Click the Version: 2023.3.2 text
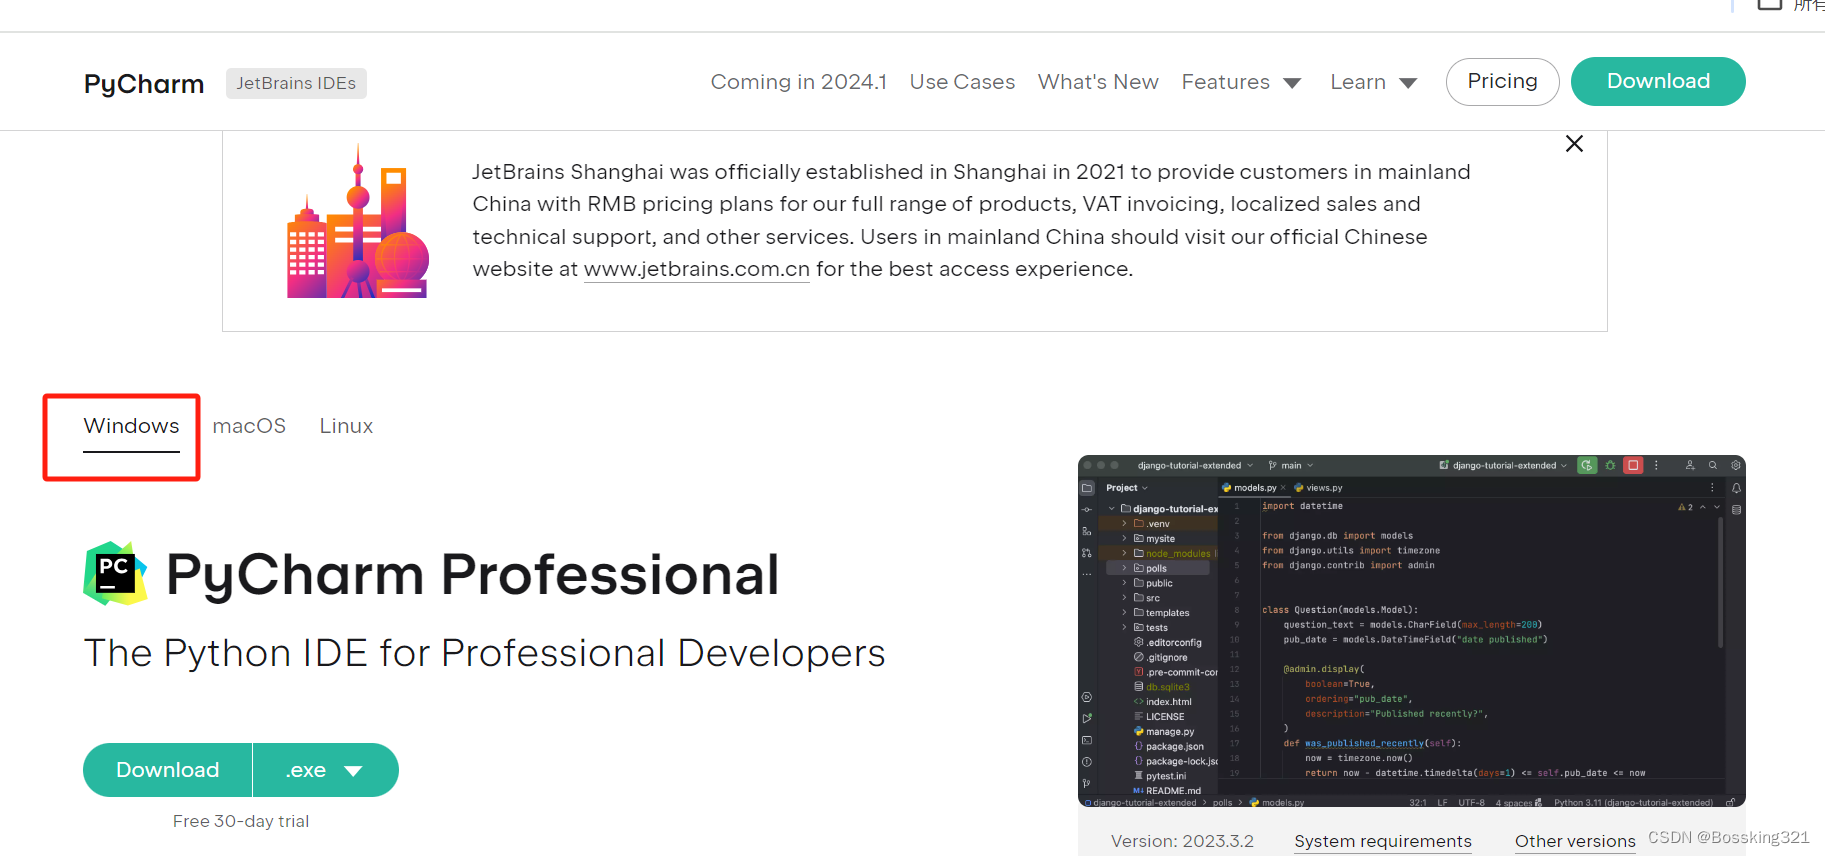The height and width of the screenshot is (856, 1825). point(1182,841)
